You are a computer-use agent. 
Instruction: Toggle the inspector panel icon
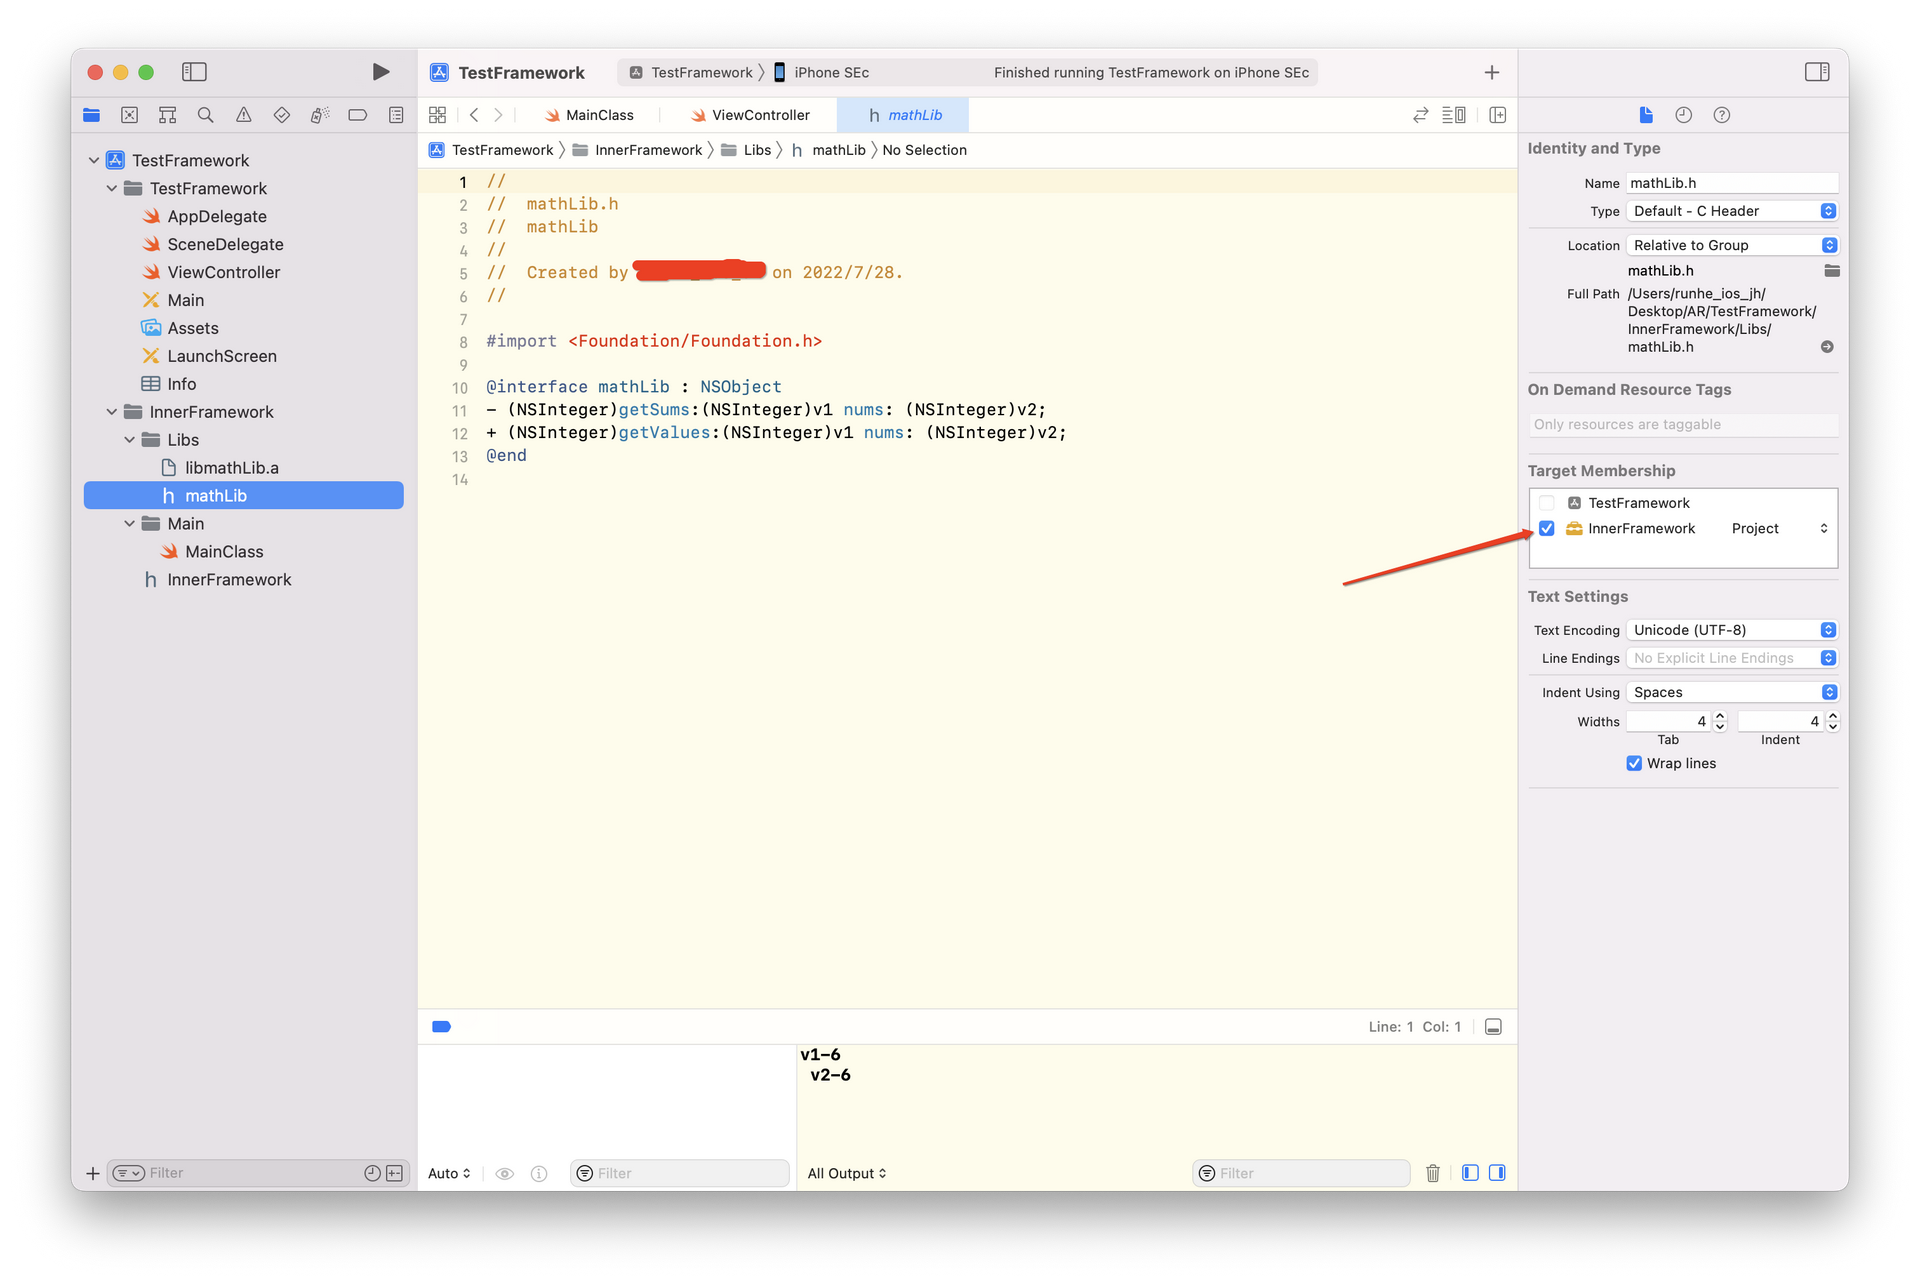(1817, 72)
